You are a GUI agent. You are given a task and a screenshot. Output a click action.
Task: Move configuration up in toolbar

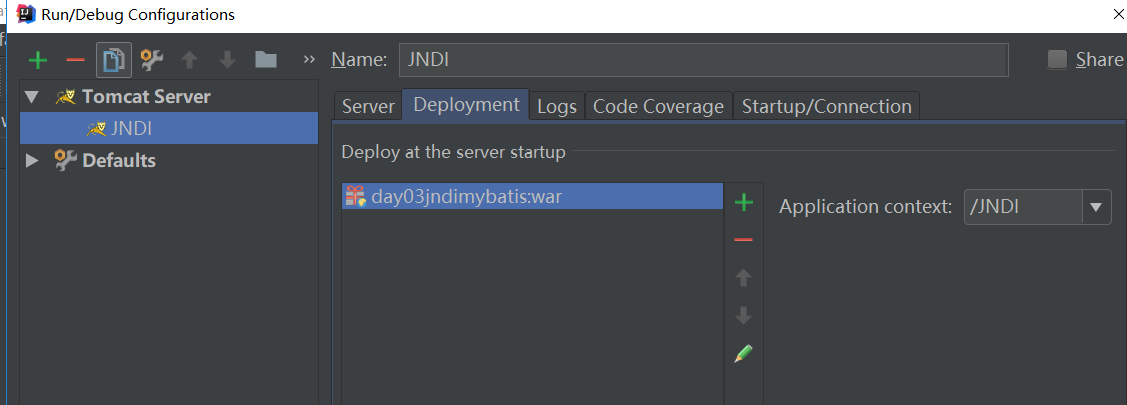tap(190, 60)
